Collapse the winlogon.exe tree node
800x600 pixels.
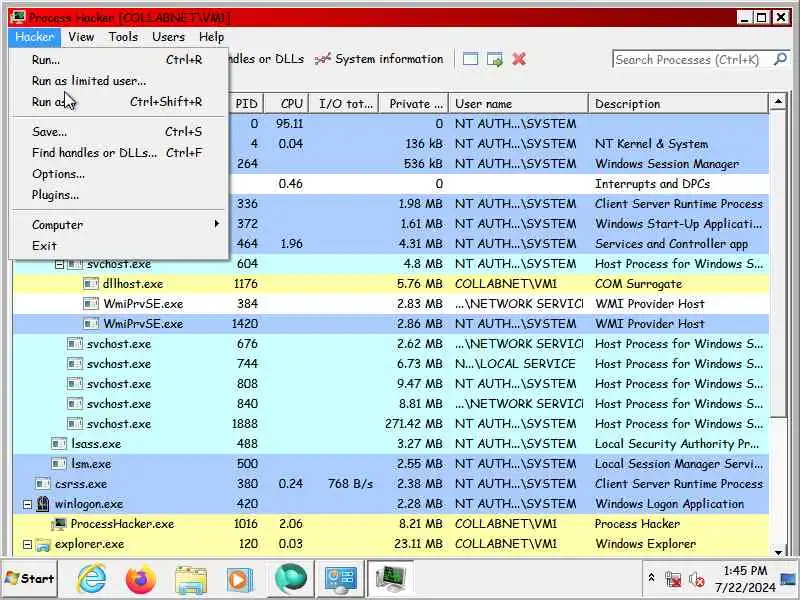tap(28, 504)
